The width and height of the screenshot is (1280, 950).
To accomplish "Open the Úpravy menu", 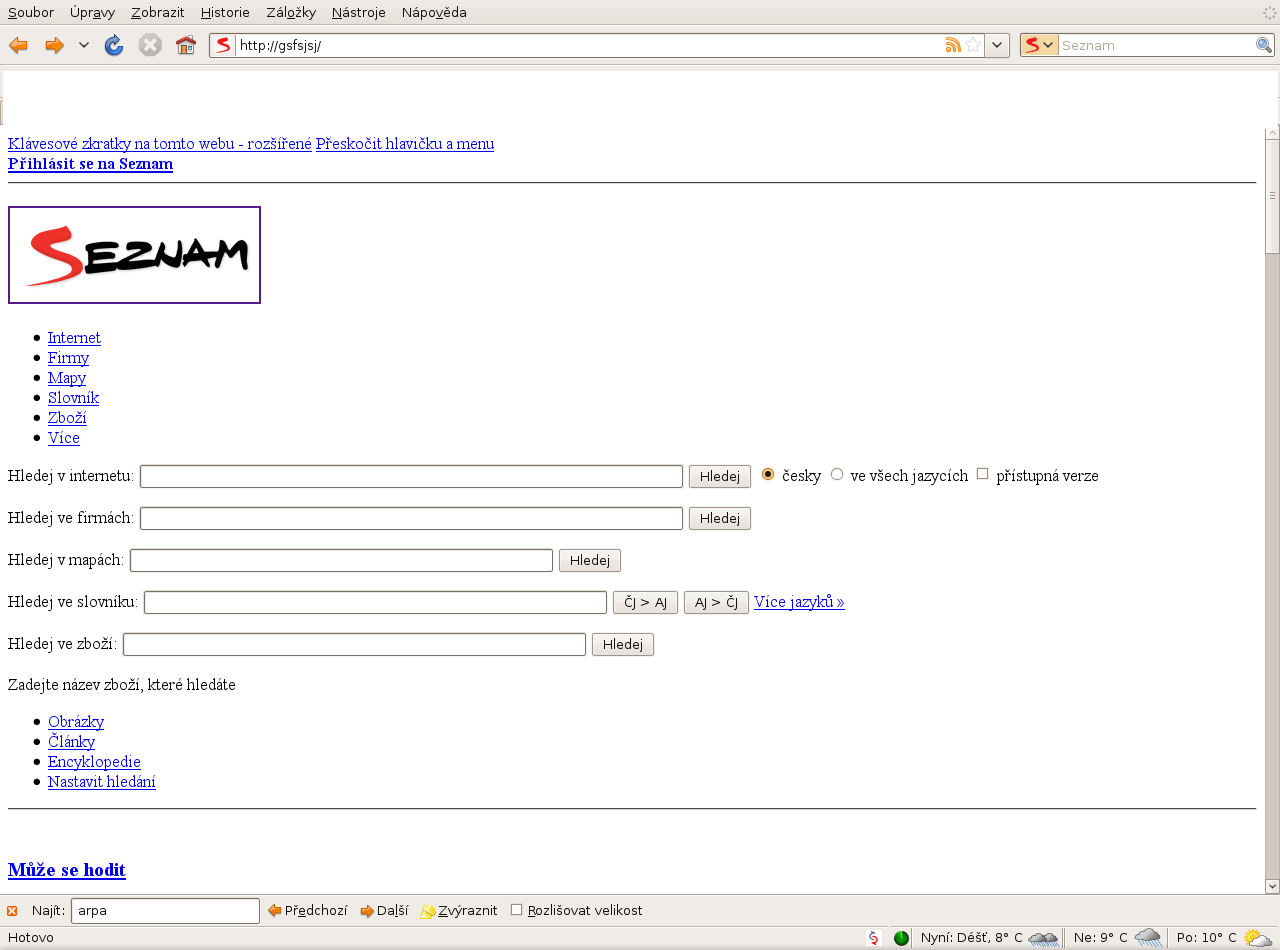I will pos(93,13).
